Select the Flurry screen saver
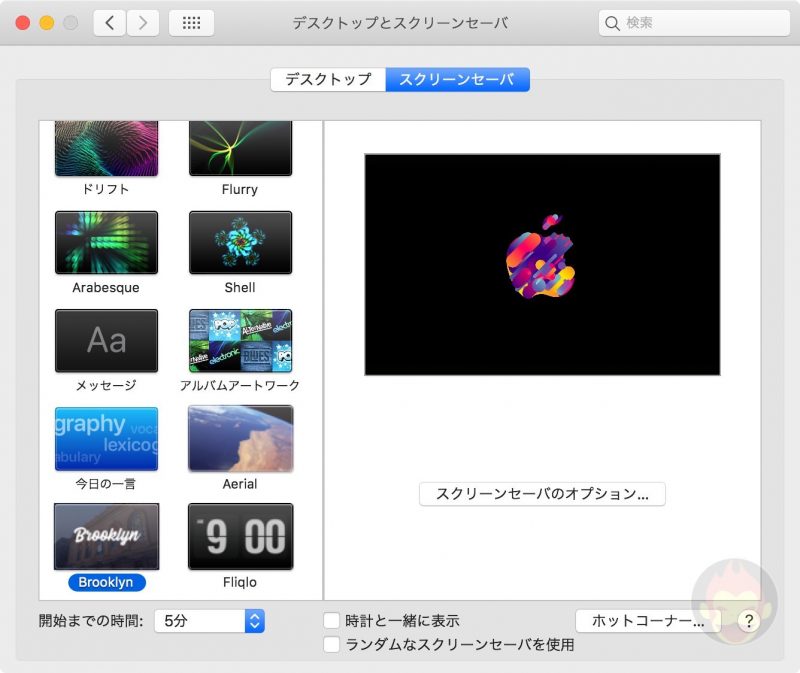Viewport: 800px width, 673px height. 240,147
